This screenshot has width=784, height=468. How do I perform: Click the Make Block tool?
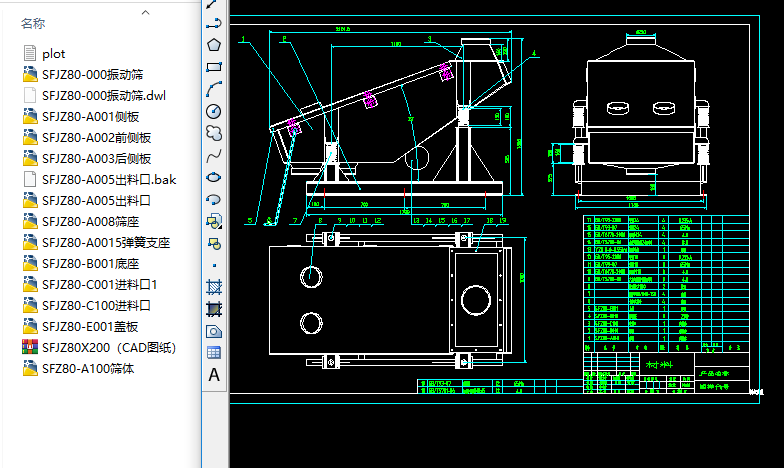[214, 244]
